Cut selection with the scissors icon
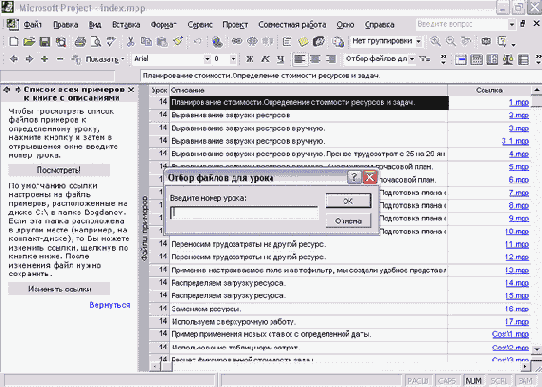This screenshot has width=542, height=387. (x=130, y=42)
